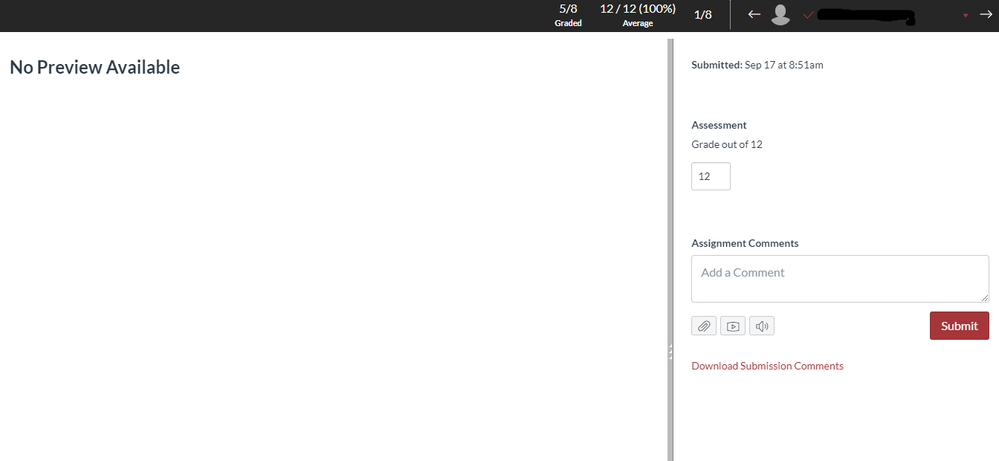Click the vertical panel divider handle

[670, 352]
